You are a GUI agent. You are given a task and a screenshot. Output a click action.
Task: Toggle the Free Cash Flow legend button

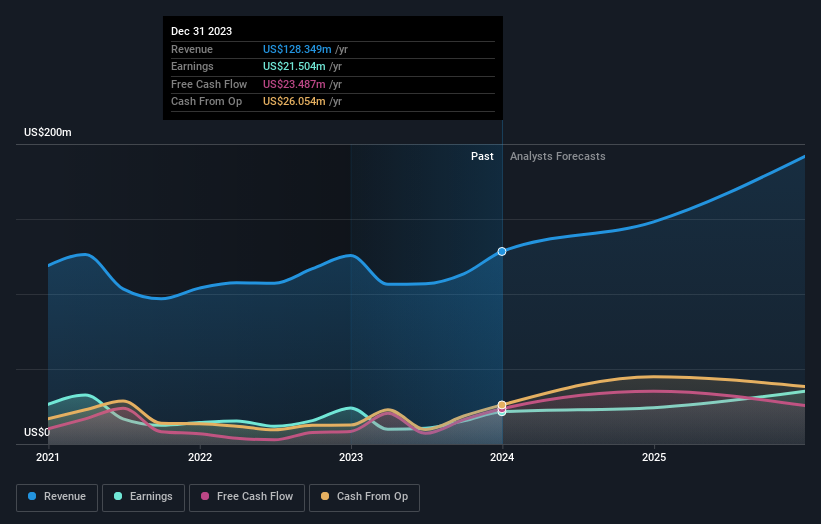tap(247, 497)
